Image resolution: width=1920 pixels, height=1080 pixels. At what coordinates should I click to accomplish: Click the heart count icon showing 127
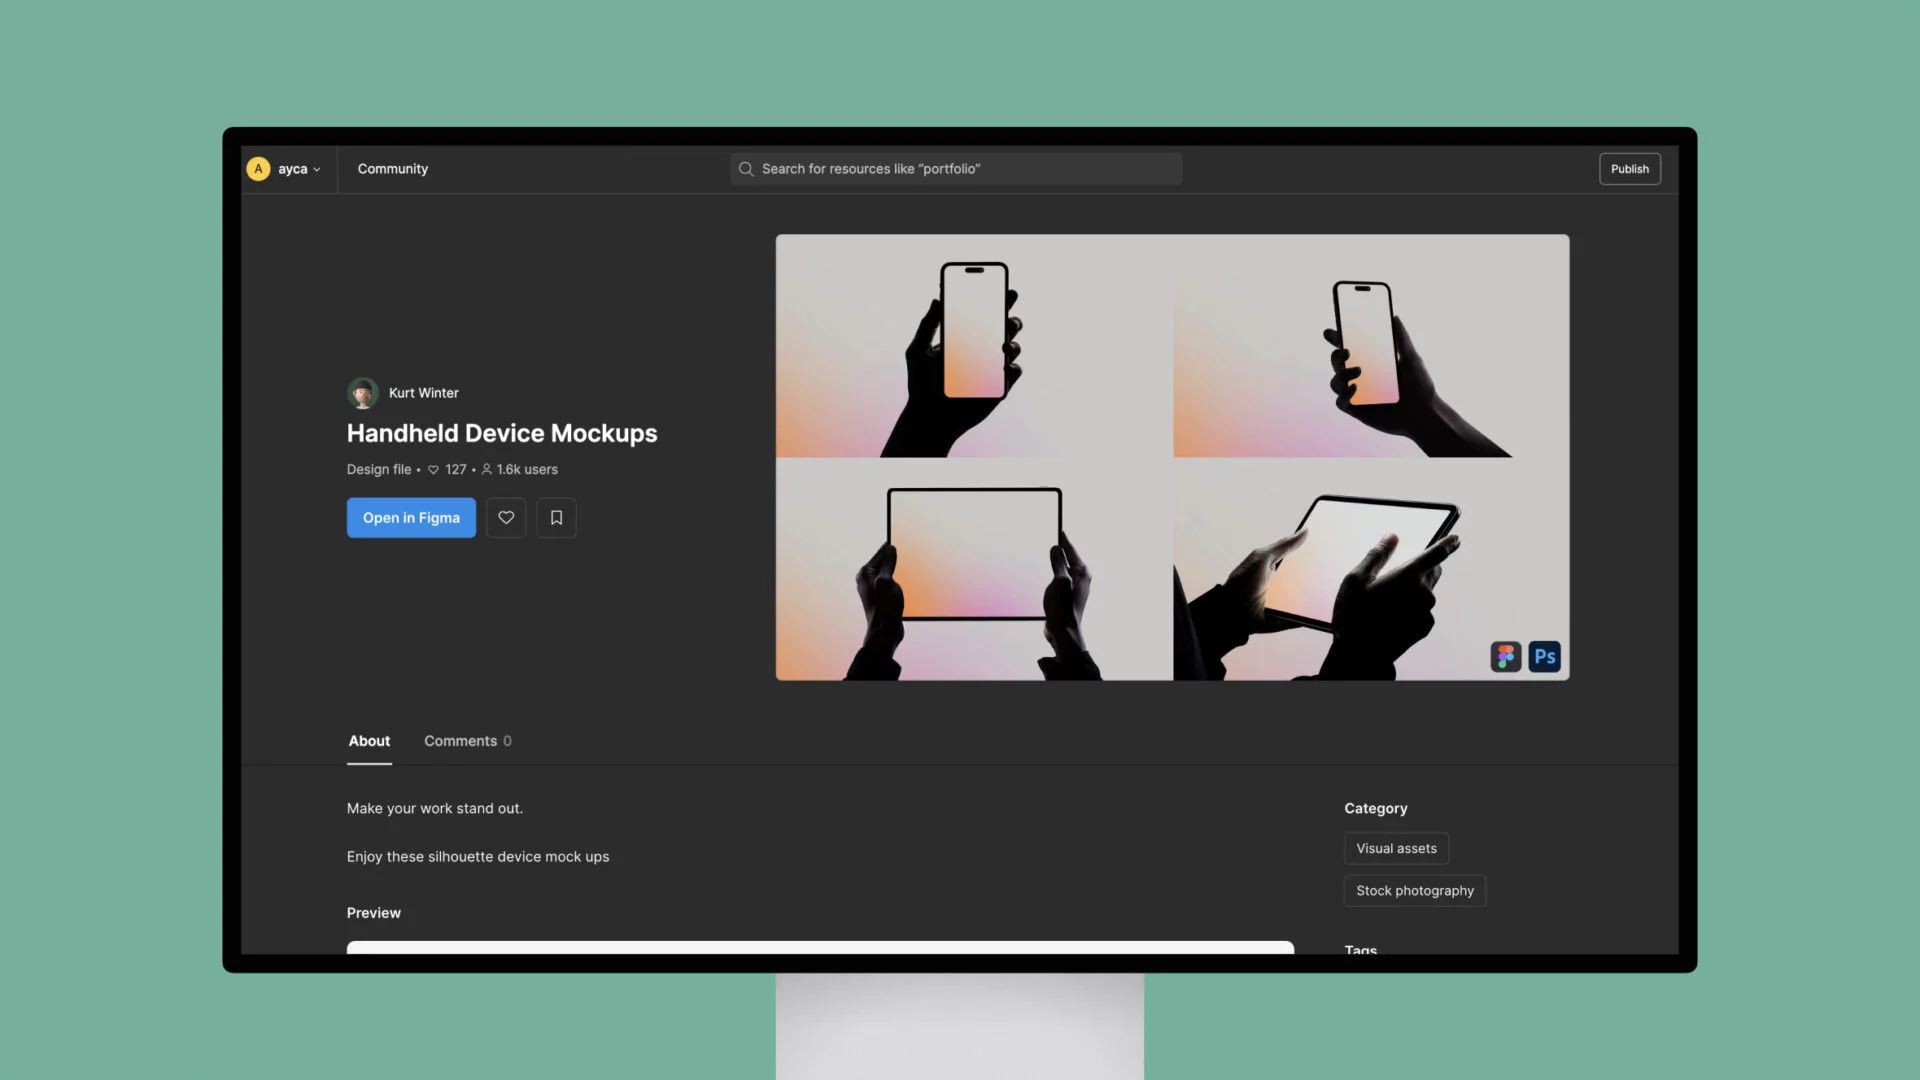tap(433, 469)
